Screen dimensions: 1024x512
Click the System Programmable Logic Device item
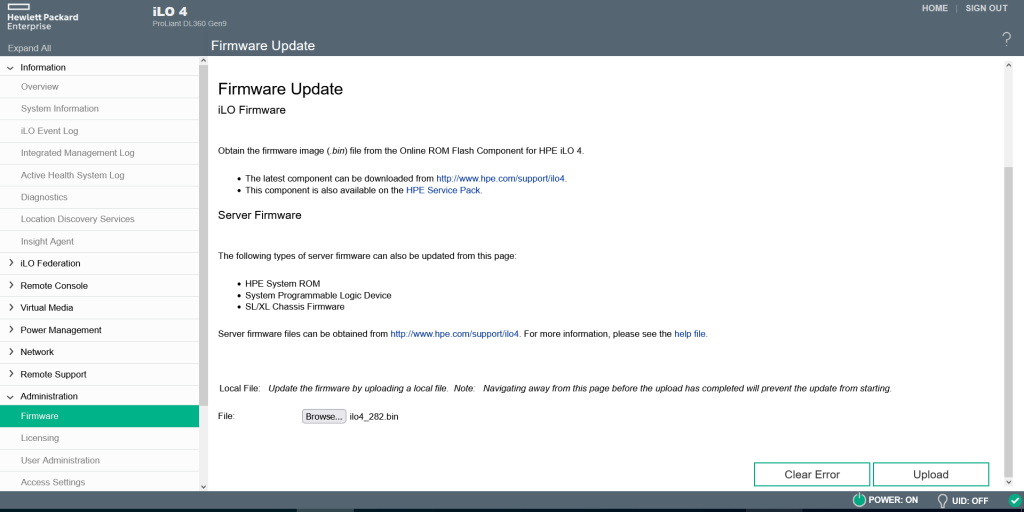[318, 295]
